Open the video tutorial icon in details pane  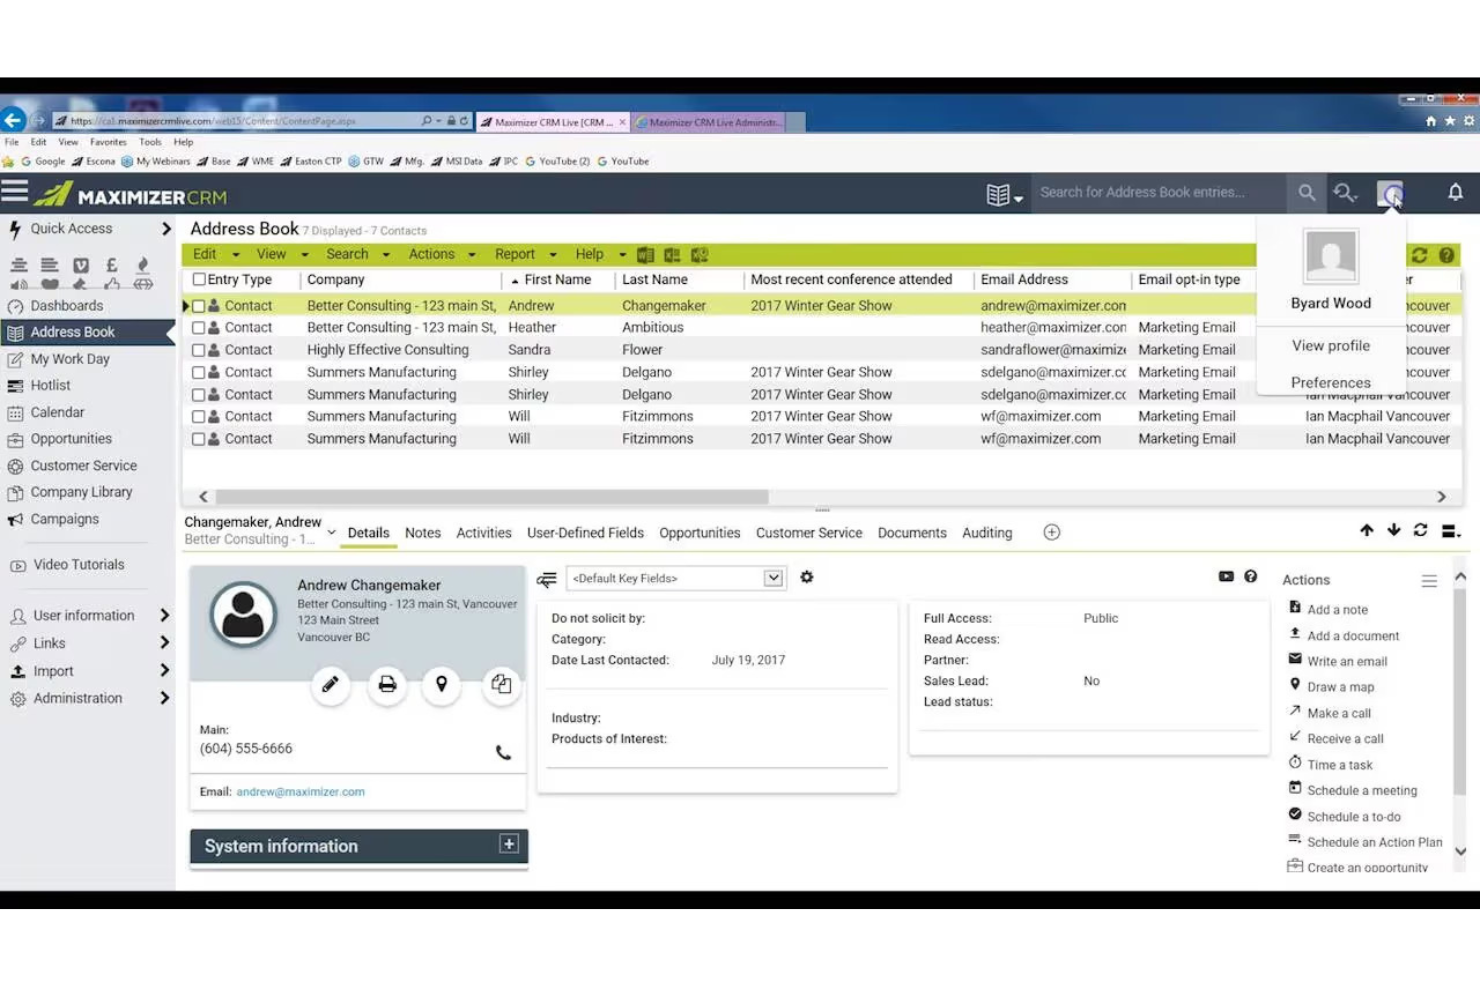[x=1226, y=576]
